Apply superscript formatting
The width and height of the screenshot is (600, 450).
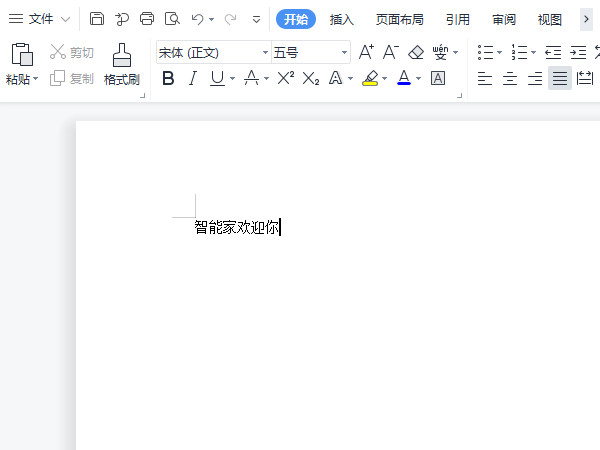[x=285, y=78]
